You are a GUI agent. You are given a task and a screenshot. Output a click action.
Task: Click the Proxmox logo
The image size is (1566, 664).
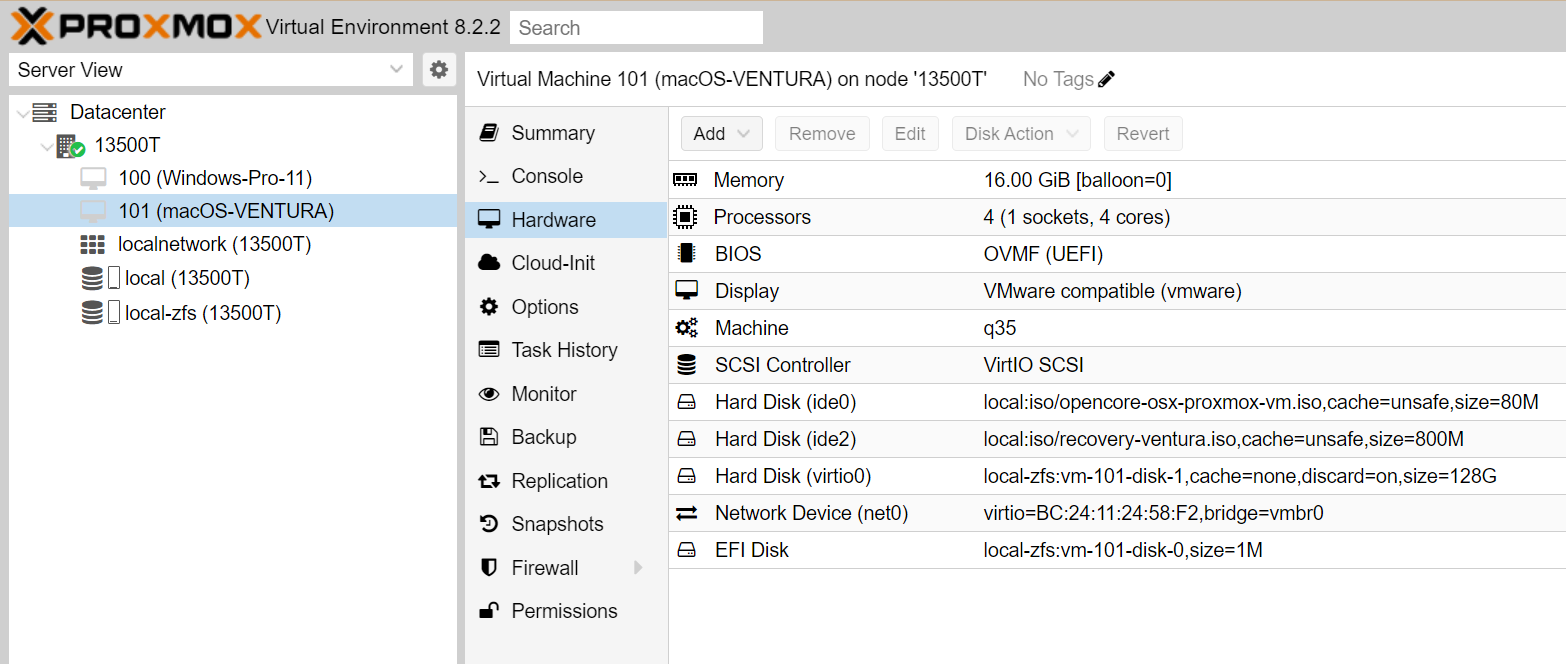(x=137, y=26)
